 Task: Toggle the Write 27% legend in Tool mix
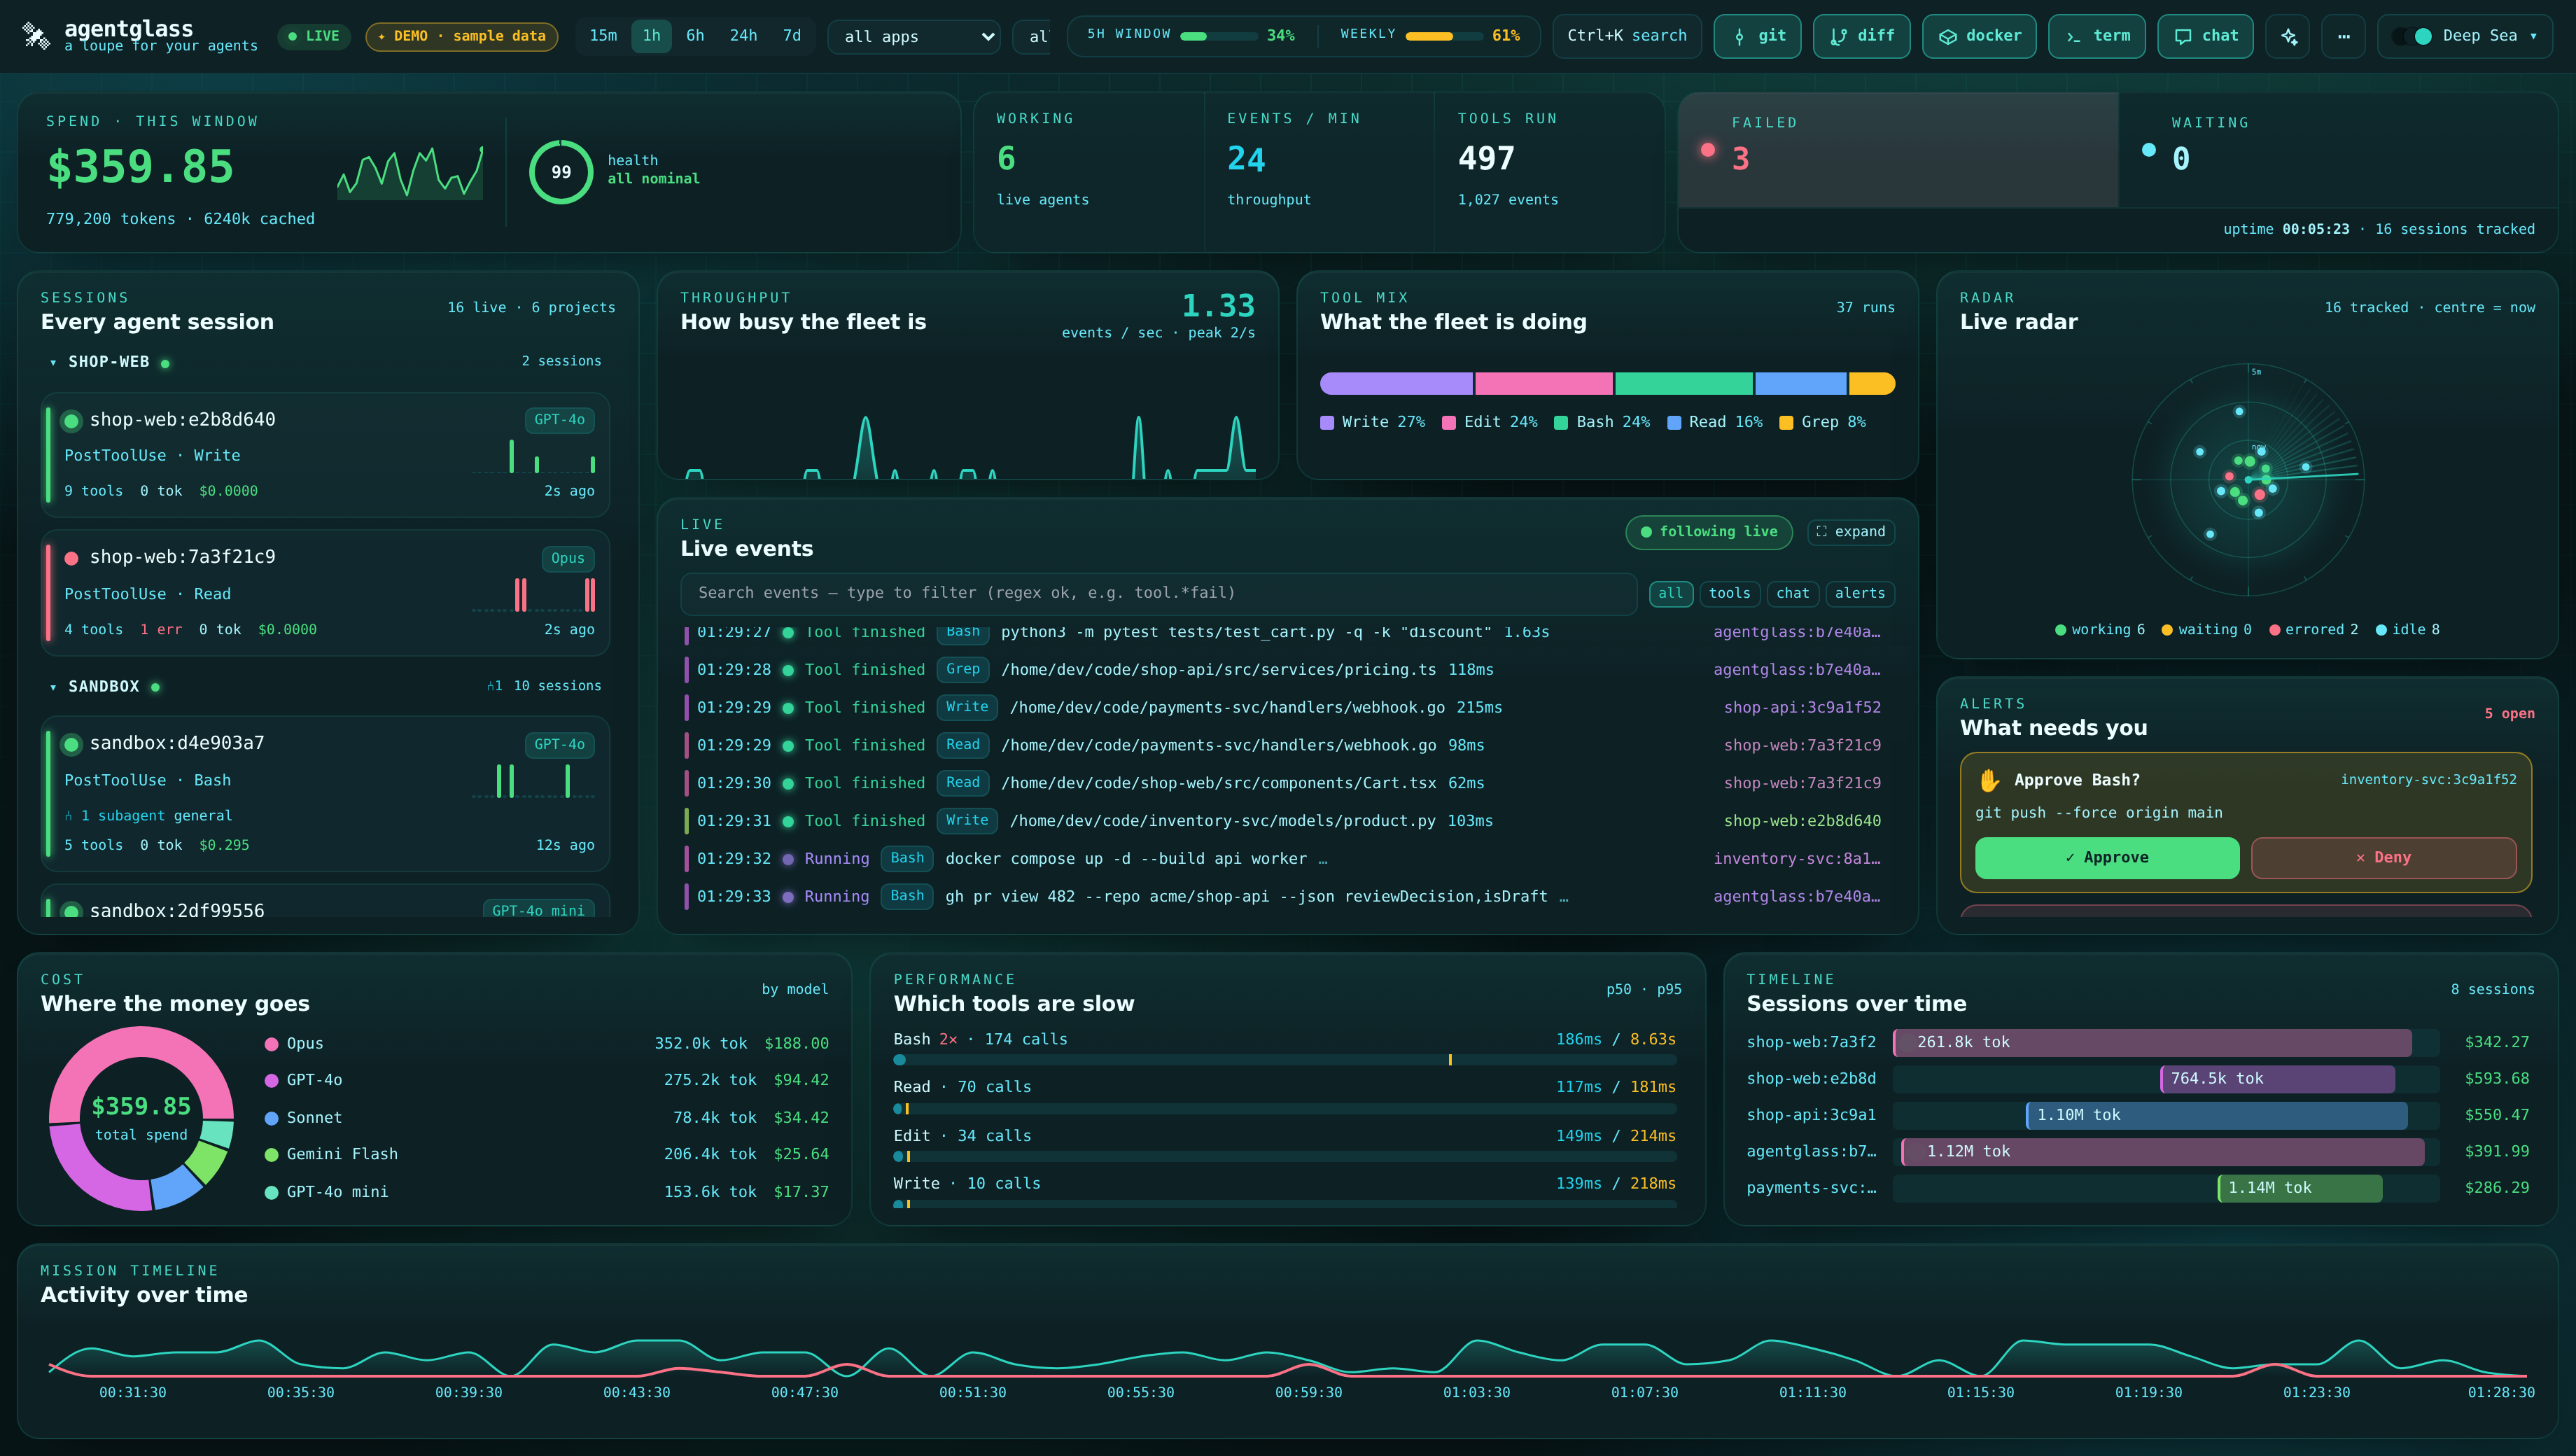click(x=1372, y=422)
